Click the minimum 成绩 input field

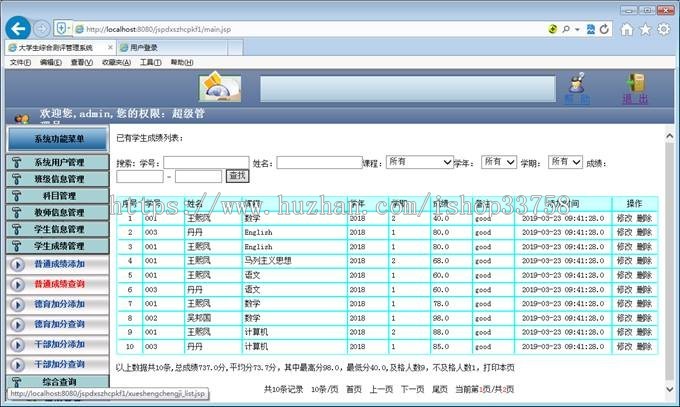click(140, 176)
